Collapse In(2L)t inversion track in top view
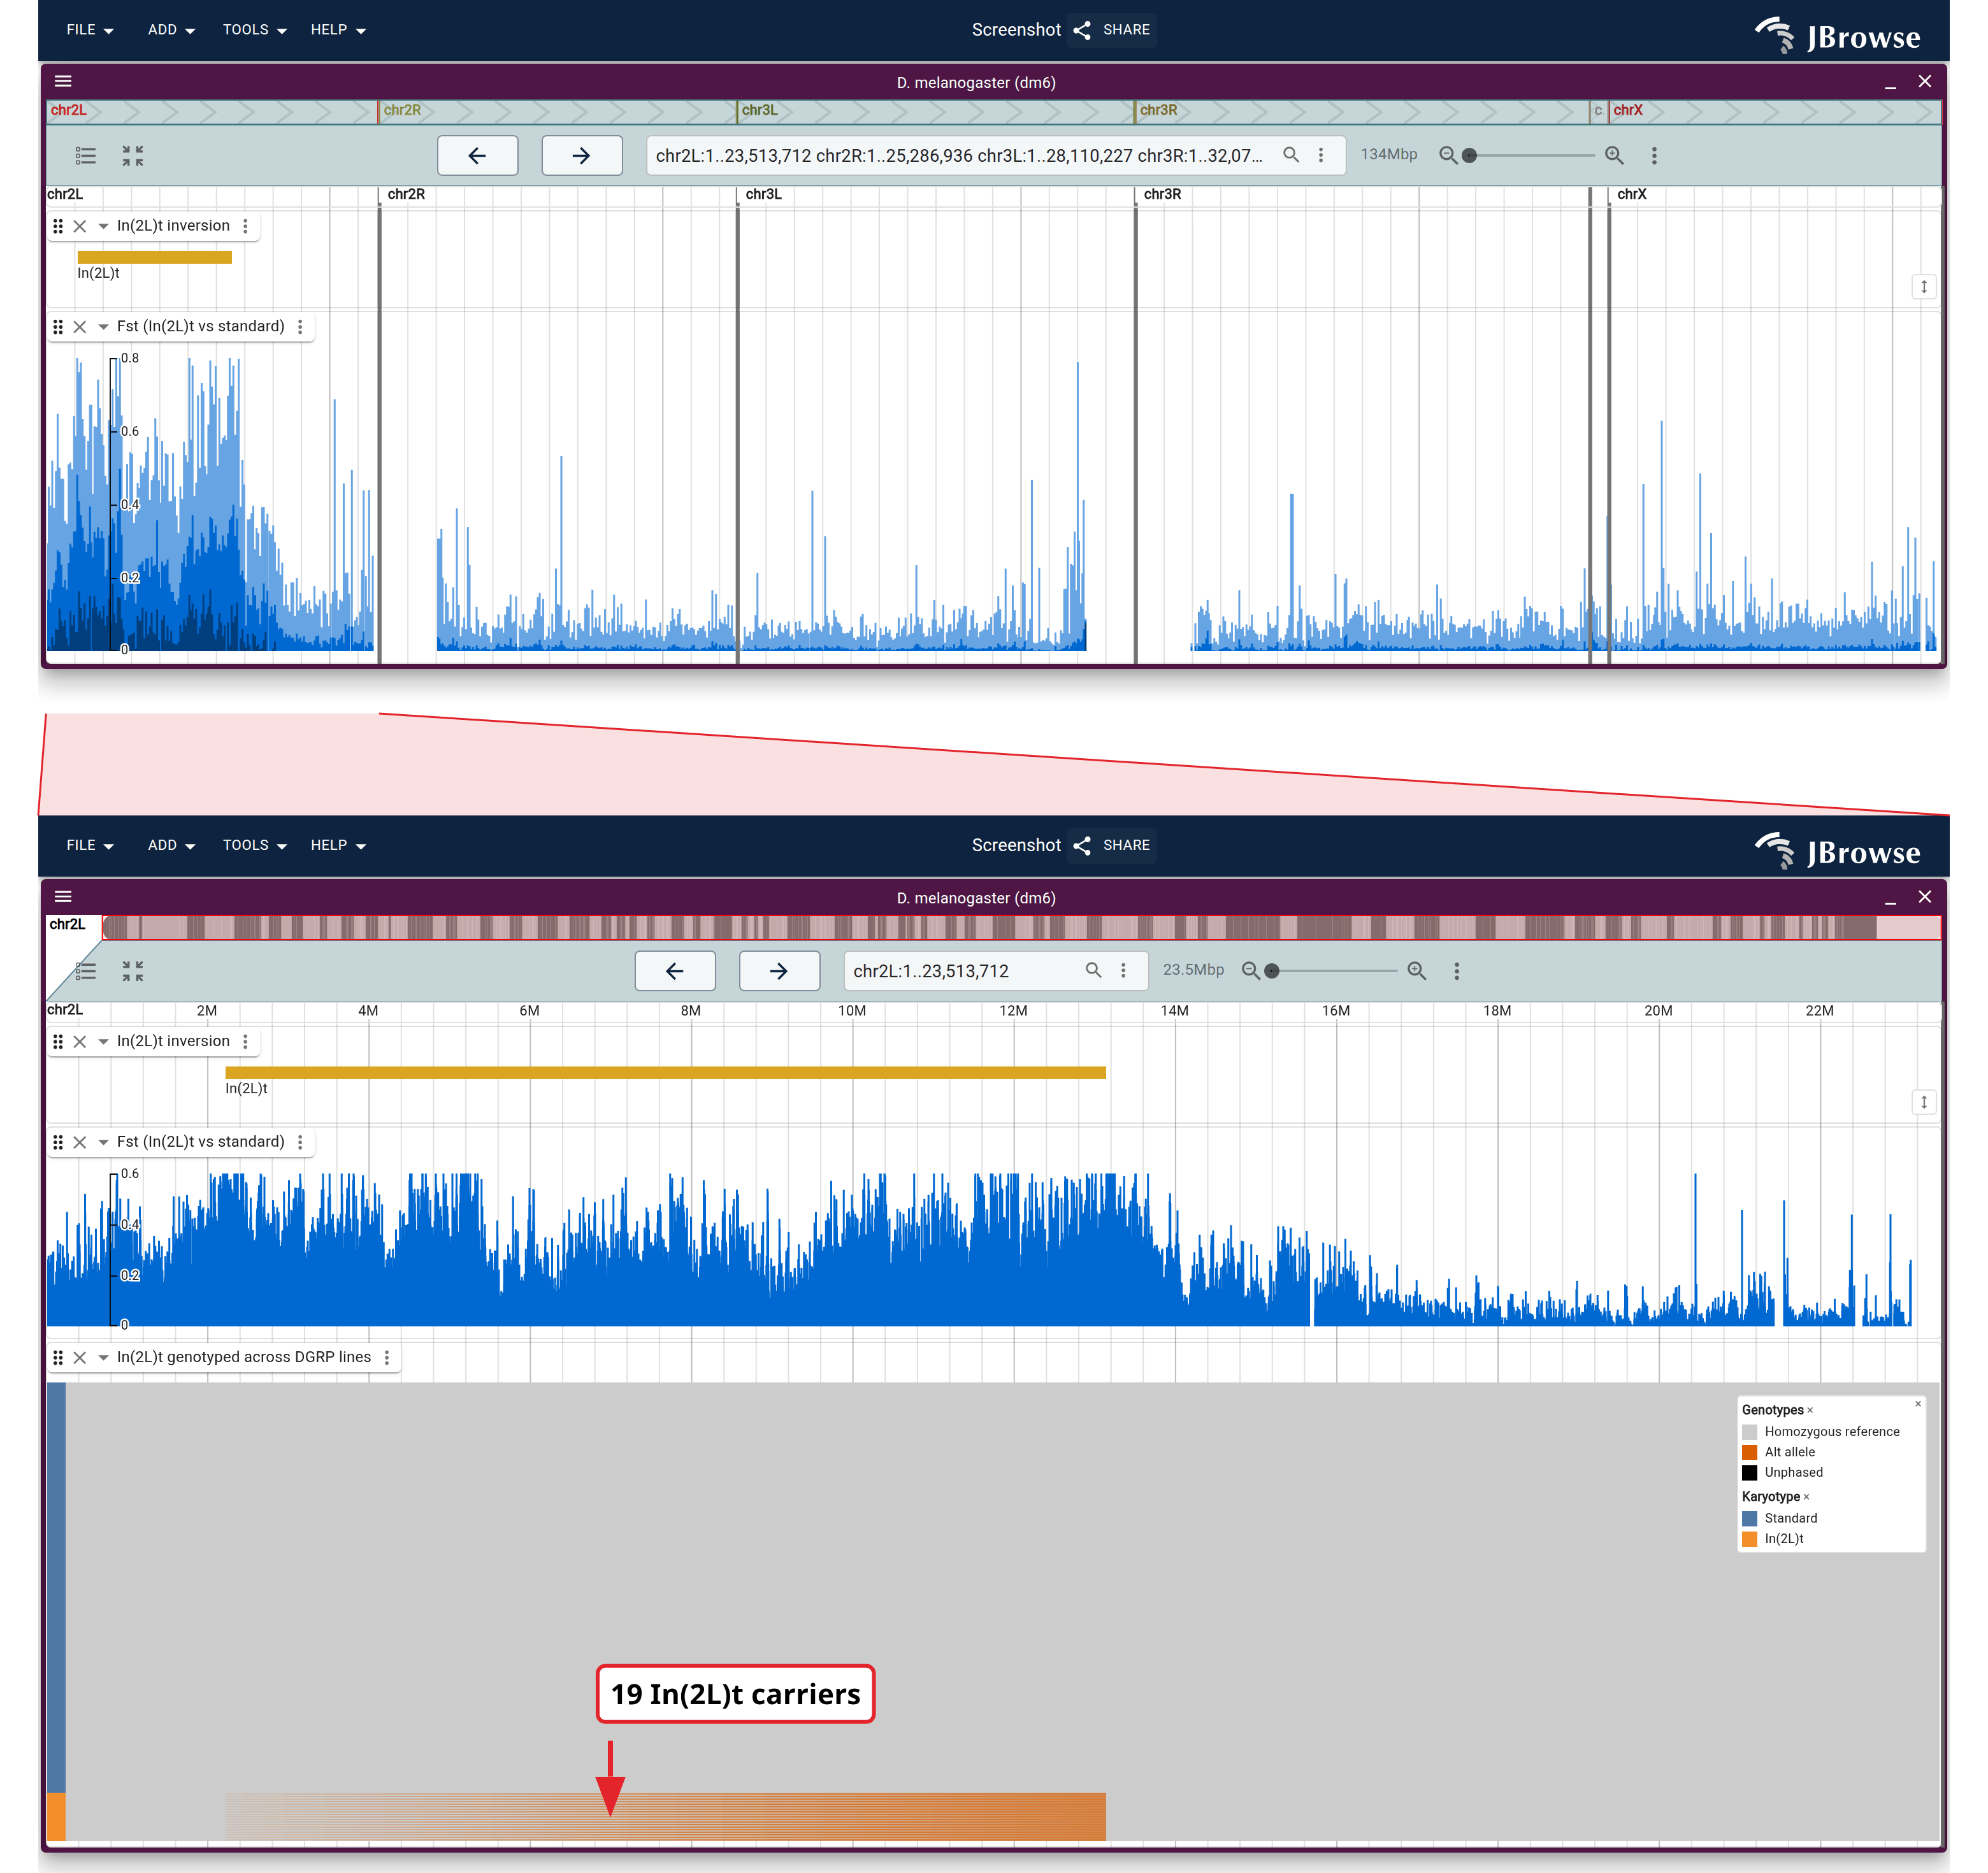Image resolution: width=1988 pixels, height=1873 pixels. 103,226
